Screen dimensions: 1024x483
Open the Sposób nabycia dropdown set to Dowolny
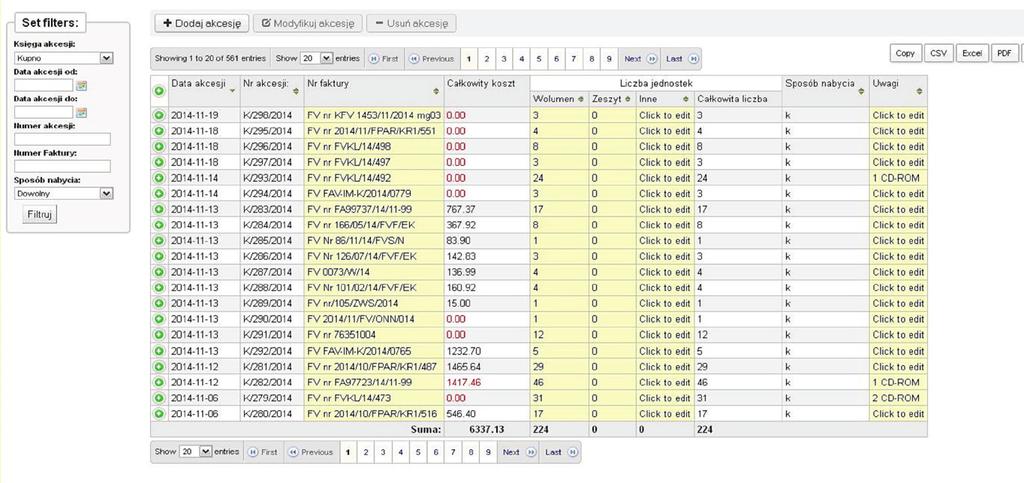(x=63, y=193)
